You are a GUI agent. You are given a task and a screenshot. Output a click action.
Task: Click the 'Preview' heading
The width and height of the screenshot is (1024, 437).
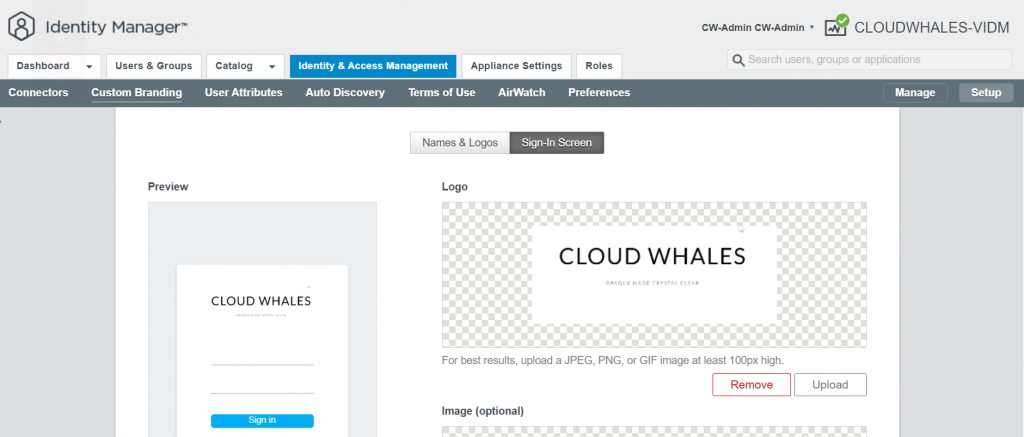click(168, 187)
